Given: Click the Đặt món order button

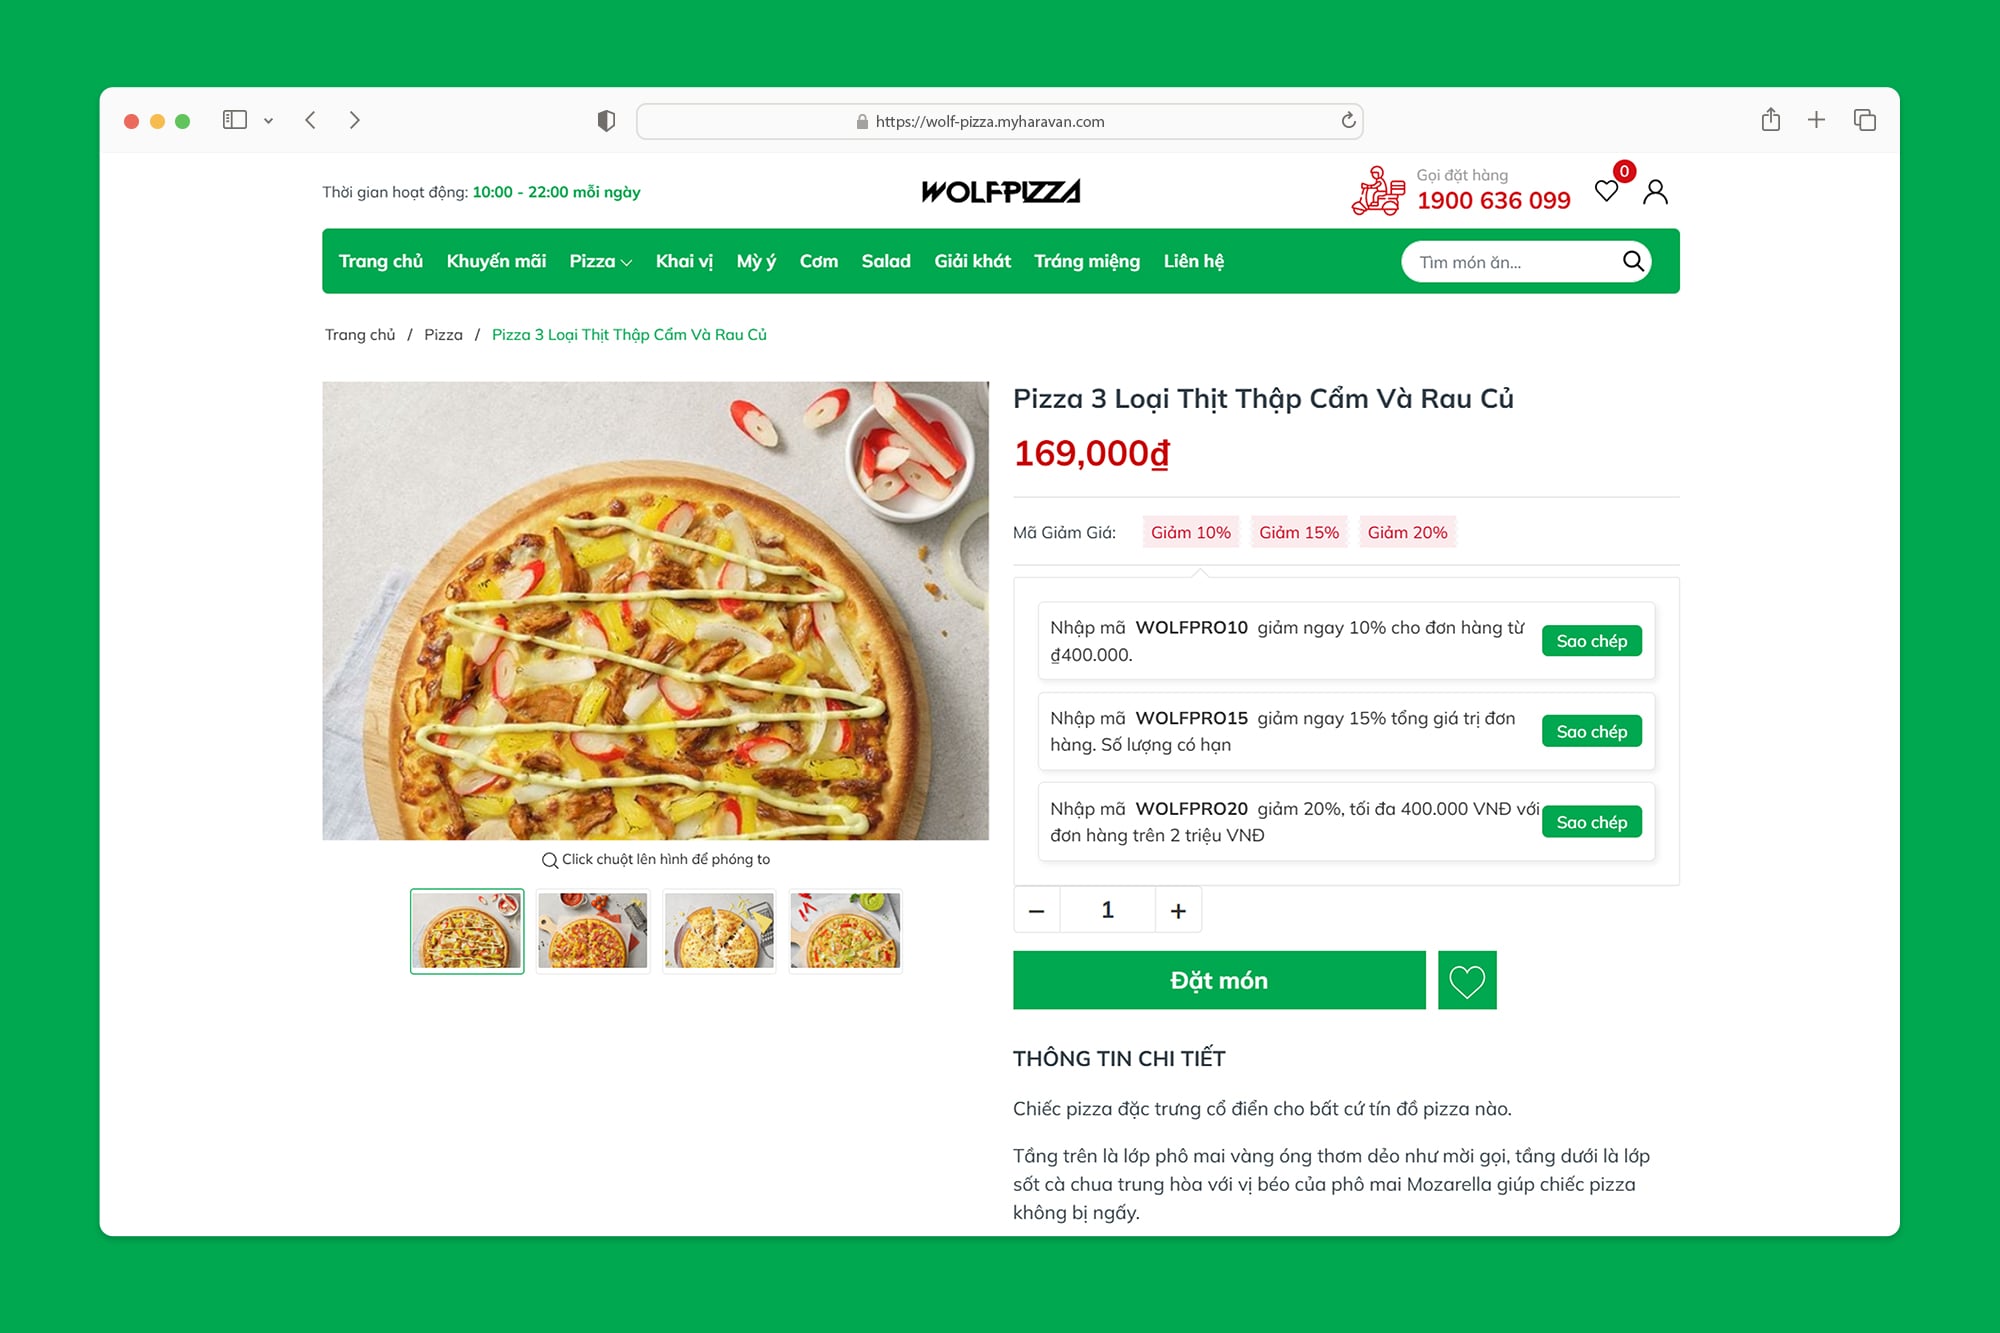Looking at the screenshot, I should click(x=1219, y=980).
